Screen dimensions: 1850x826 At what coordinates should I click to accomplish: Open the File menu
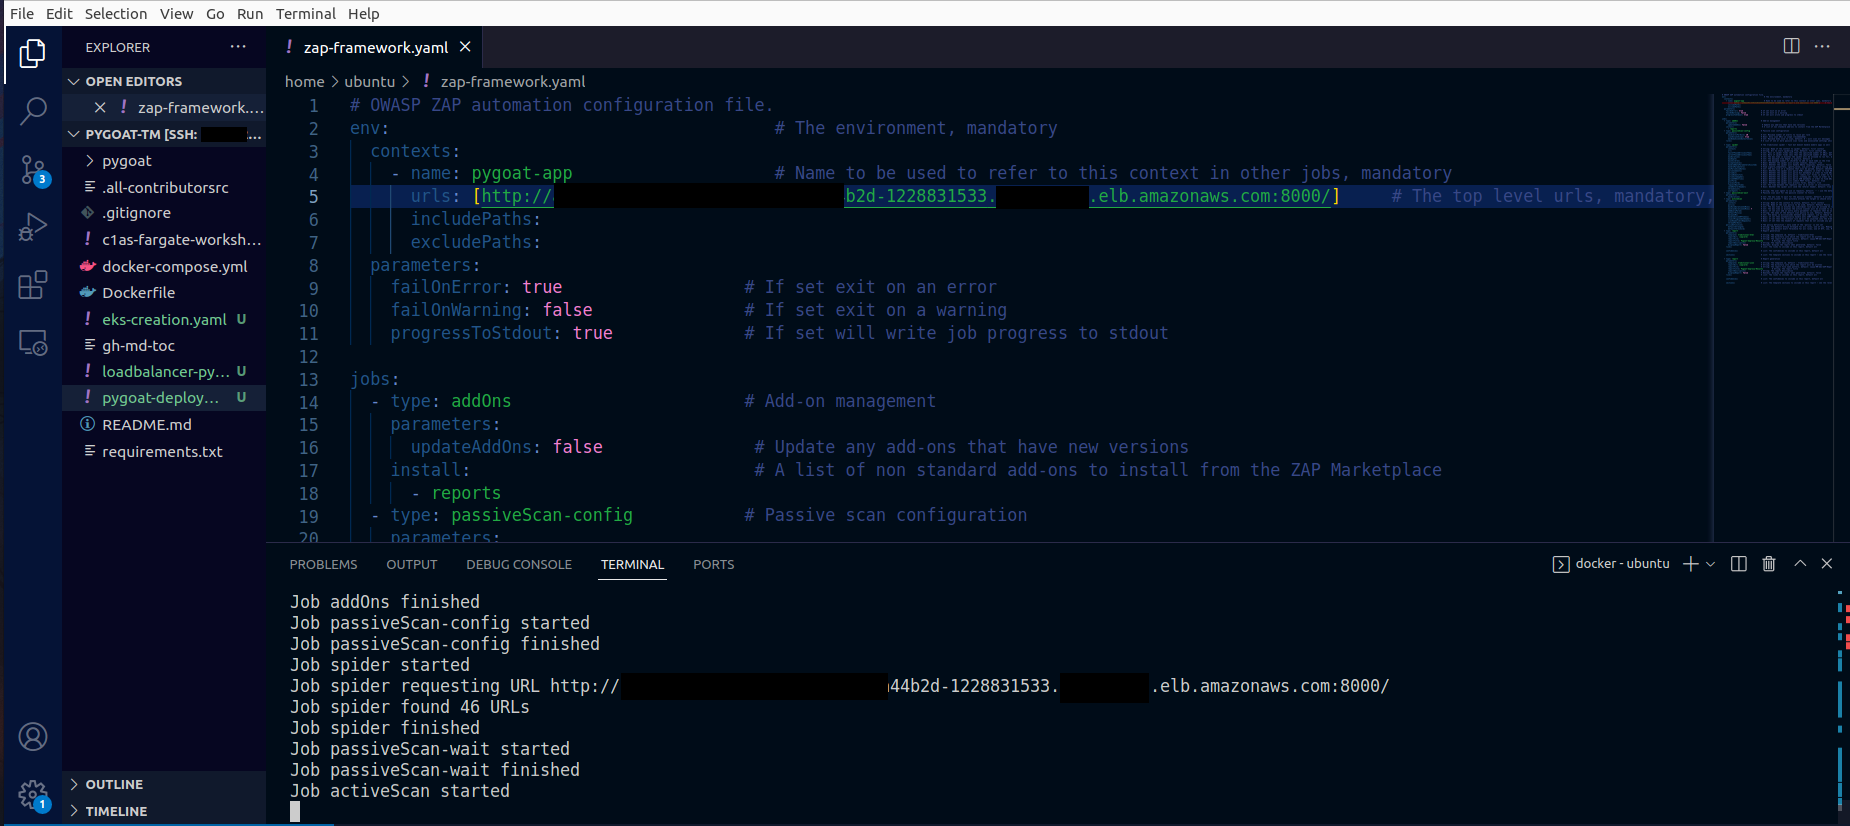[22, 13]
